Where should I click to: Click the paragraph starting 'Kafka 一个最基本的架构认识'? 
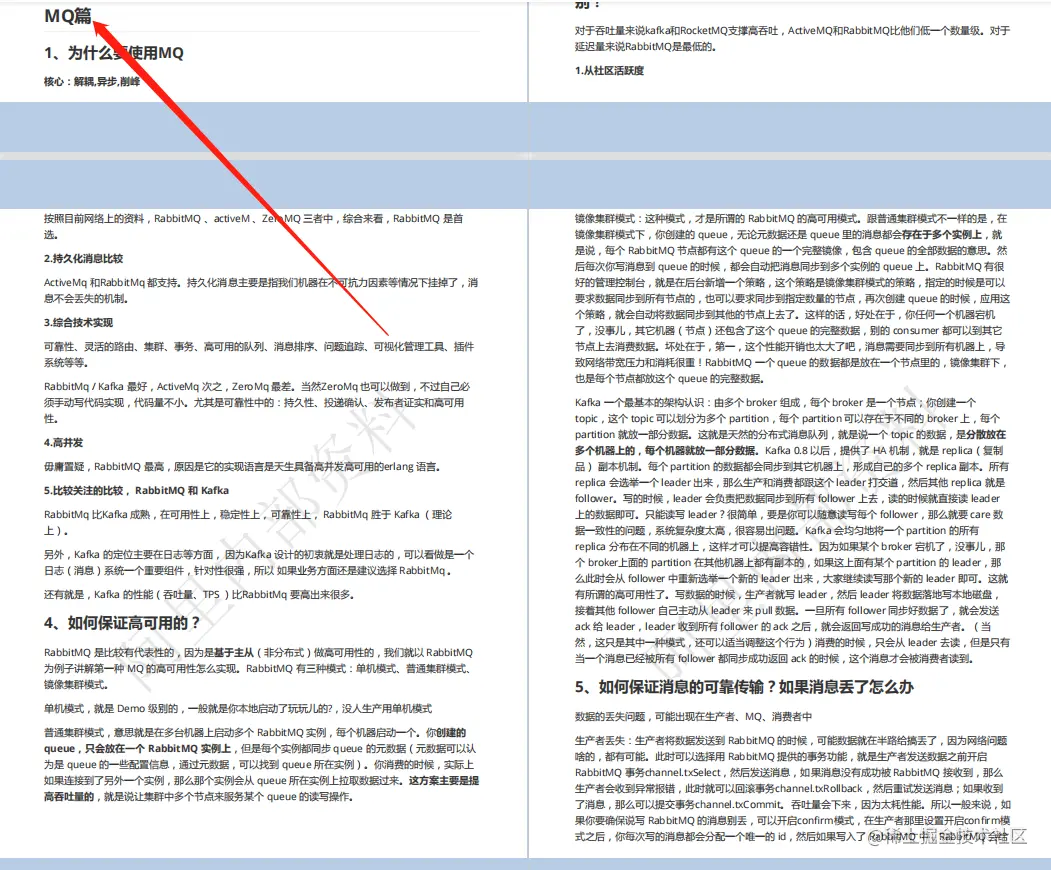click(792, 530)
